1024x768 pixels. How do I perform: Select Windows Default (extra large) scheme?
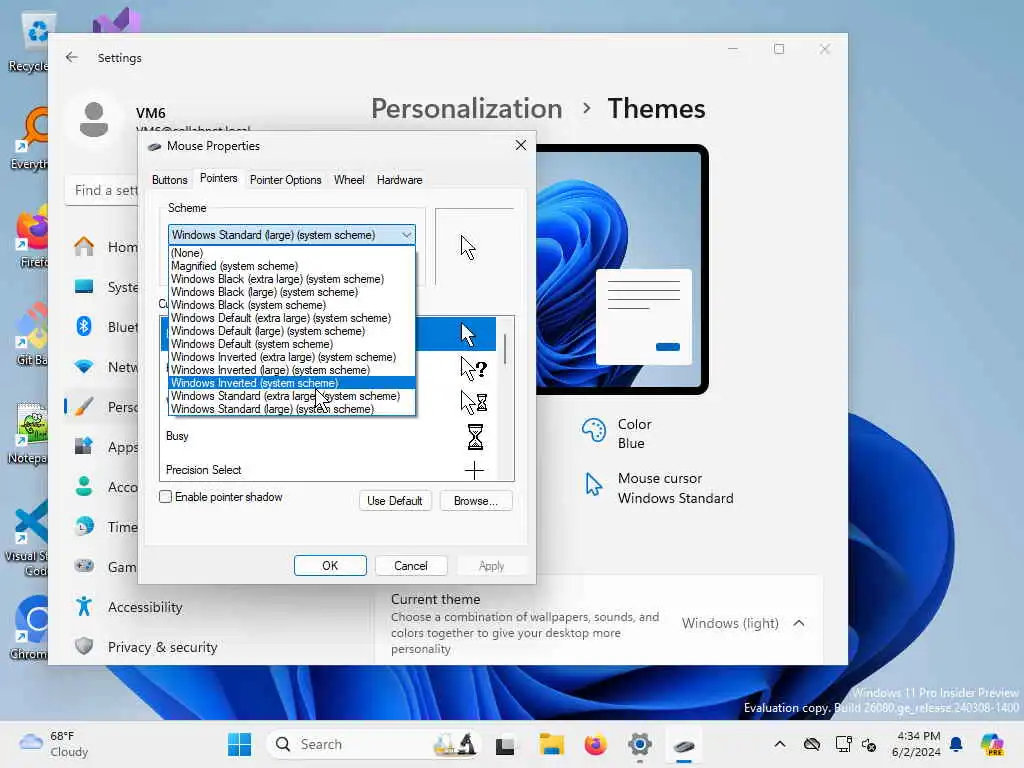pos(292,318)
